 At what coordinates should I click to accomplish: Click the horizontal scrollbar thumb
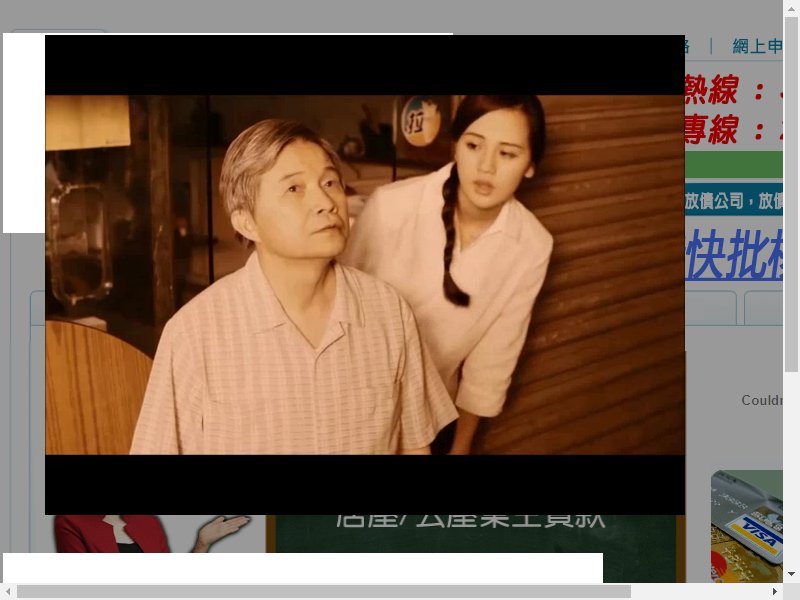324,591
